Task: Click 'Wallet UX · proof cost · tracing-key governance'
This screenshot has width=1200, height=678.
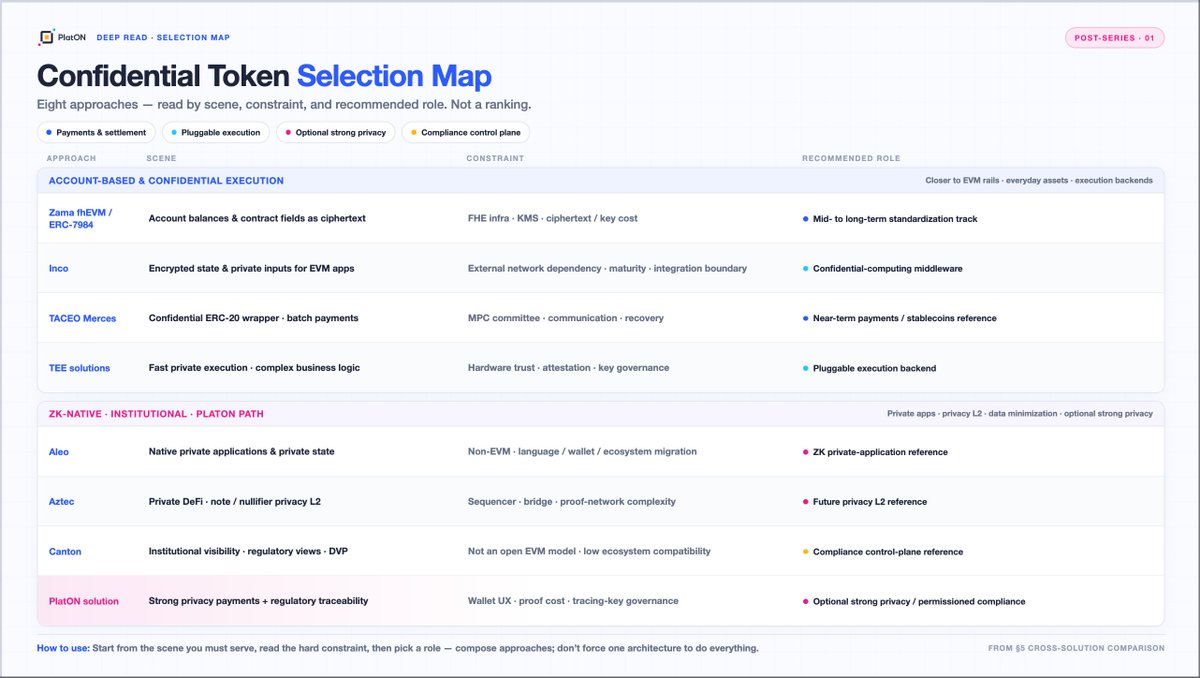Action: coord(573,601)
